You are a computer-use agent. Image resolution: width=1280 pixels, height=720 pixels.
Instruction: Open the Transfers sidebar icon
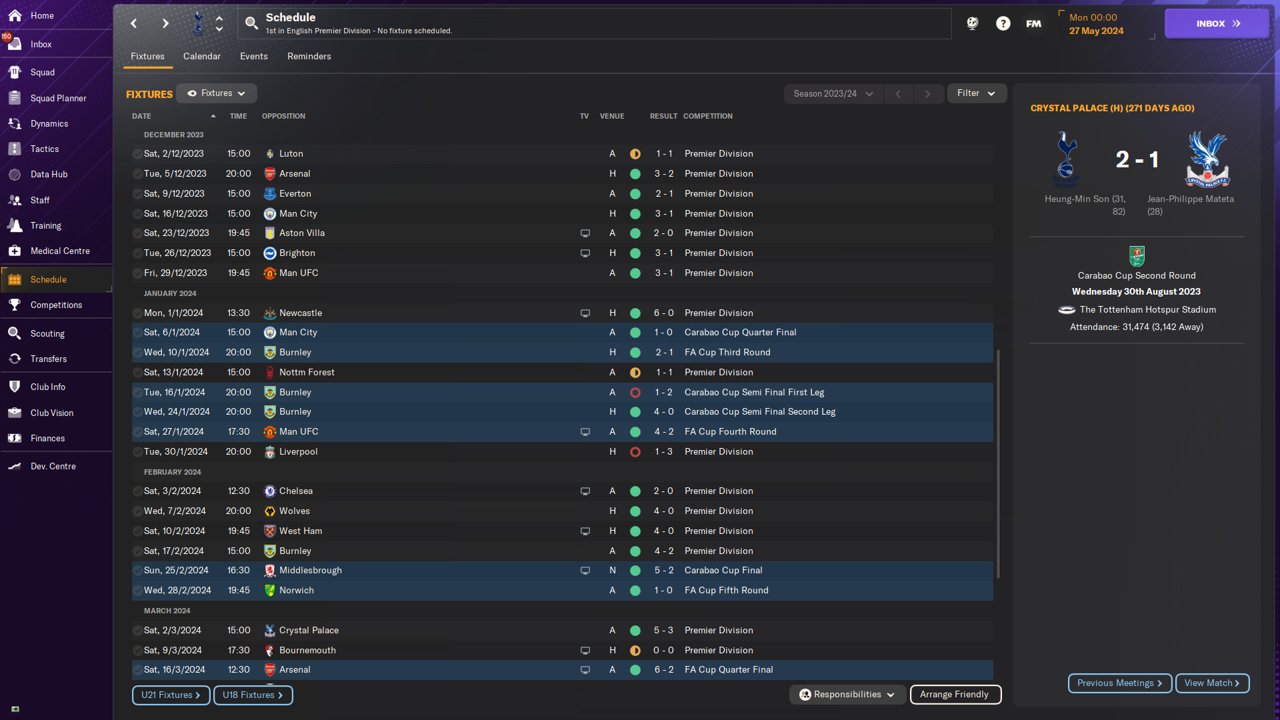coord(14,359)
